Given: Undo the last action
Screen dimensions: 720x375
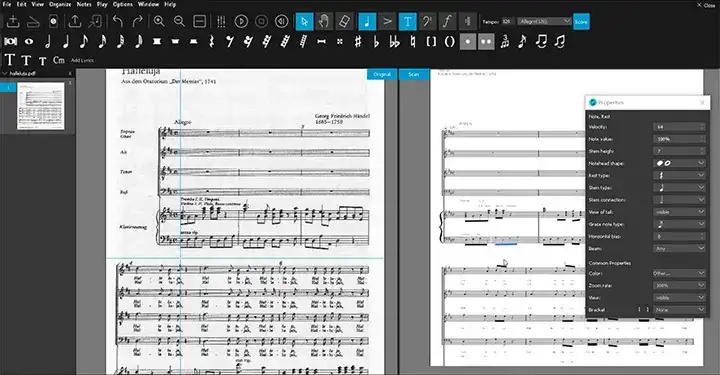Looking at the screenshot, I should coord(118,22).
